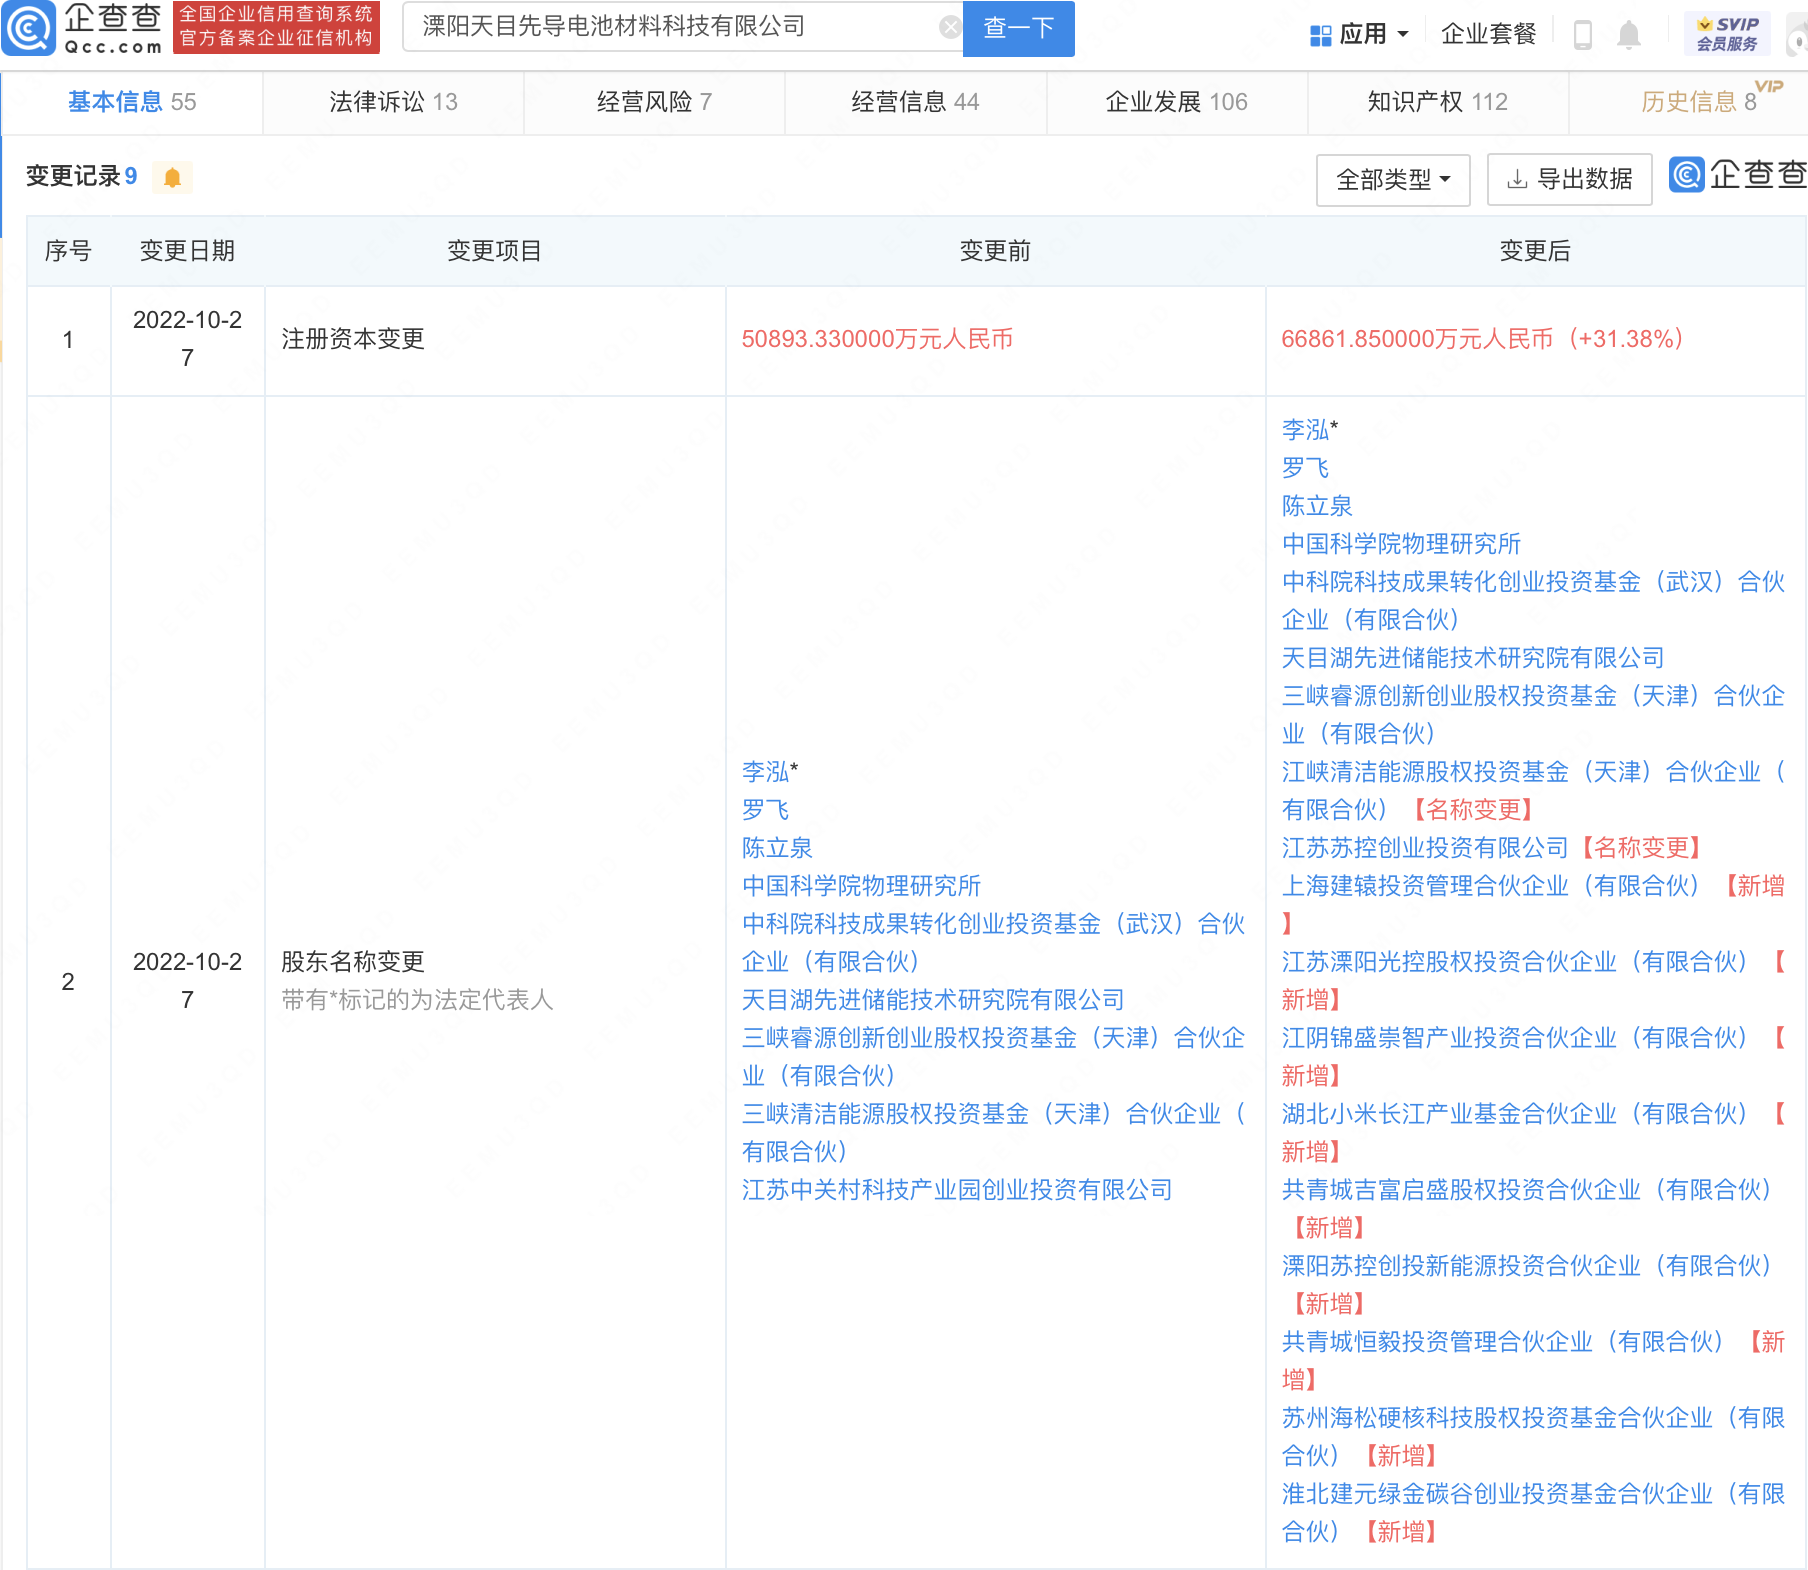The width and height of the screenshot is (1808, 1570).
Task: Click the 应用 grid icon
Action: tap(1320, 35)
